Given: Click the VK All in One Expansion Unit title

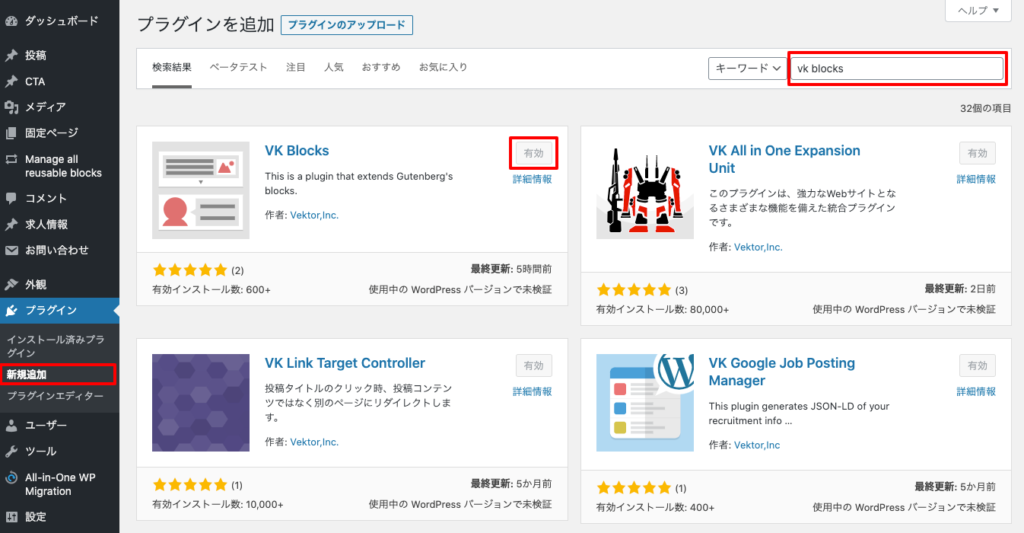Looking at the screenshot, I should click(x=784, y=159).
